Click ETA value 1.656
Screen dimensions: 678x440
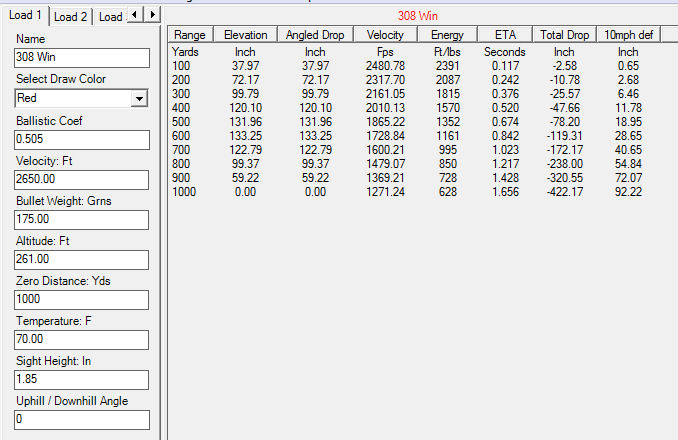(505, 191)
